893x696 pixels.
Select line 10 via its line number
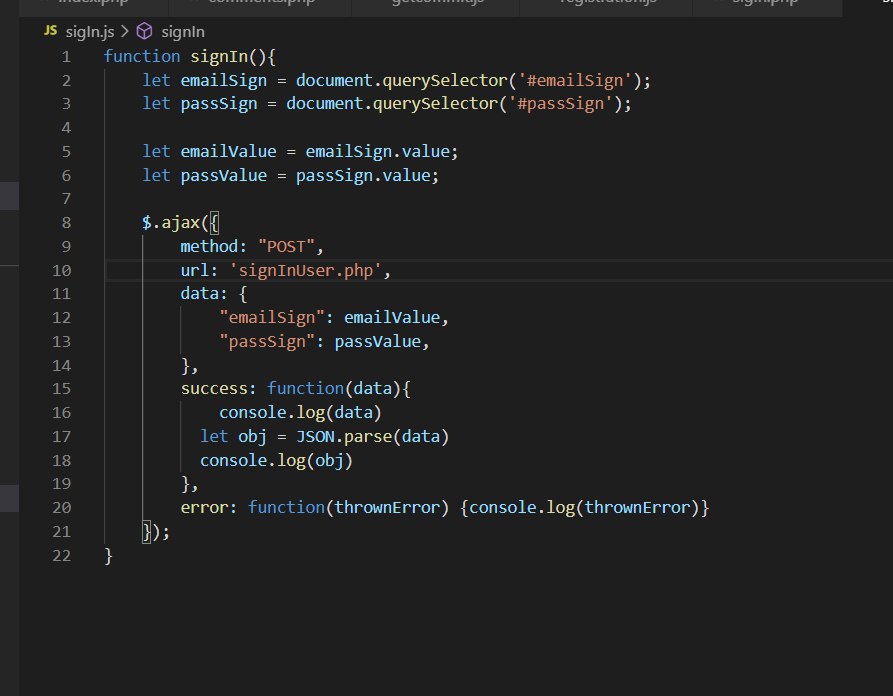tap(61, 270)
